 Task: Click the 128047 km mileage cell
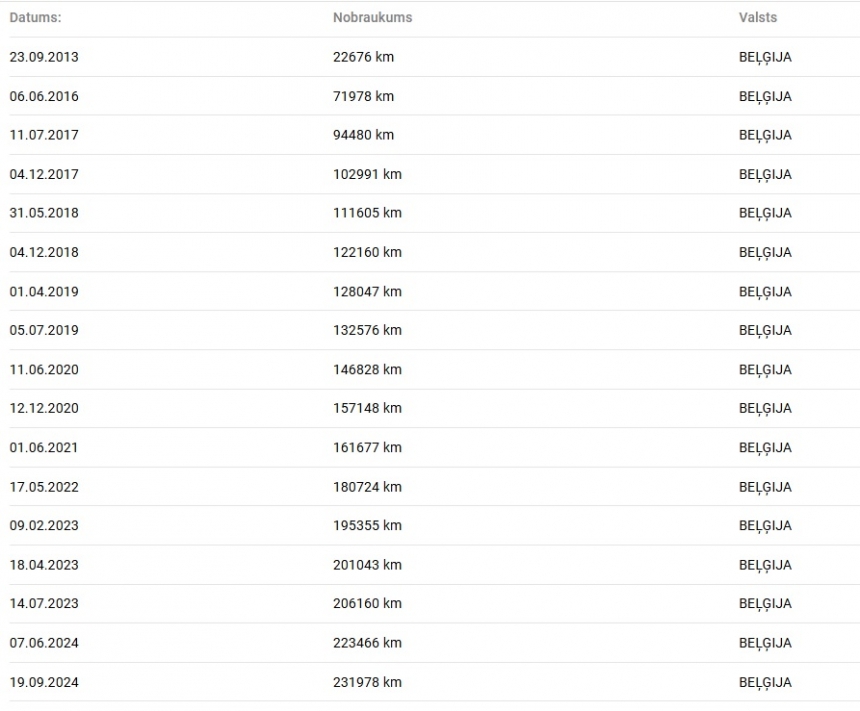pyautogui.click(x=367, y=291)
